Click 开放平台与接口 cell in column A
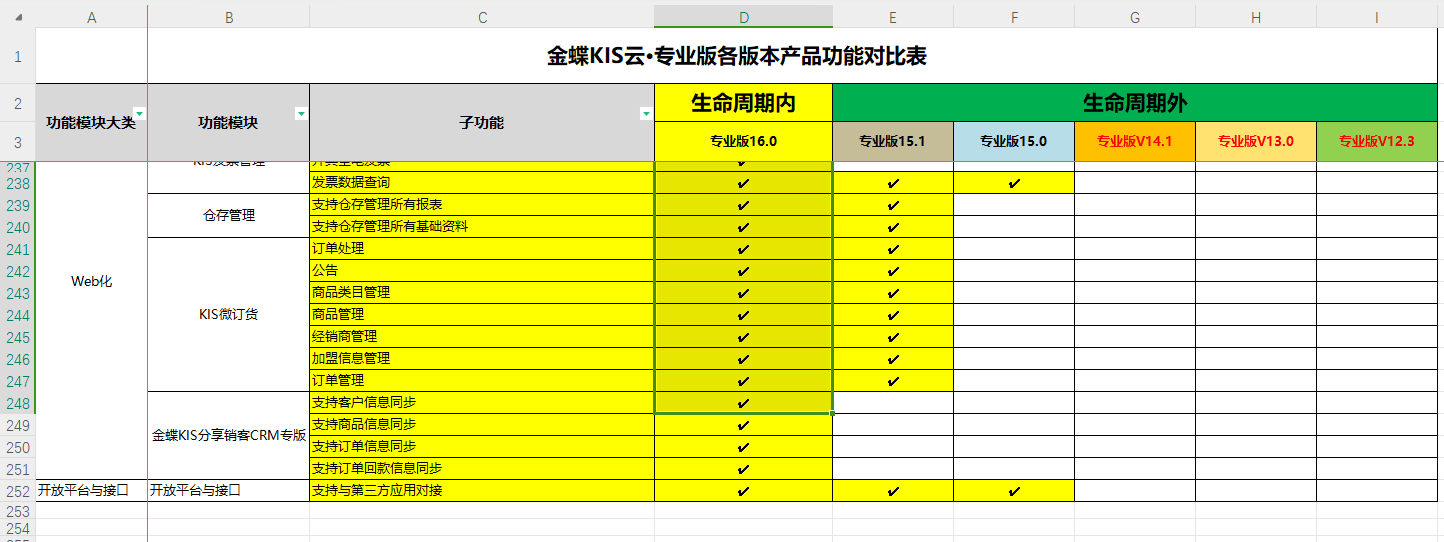This screenshot has height=542, width=1444. click(x=92, y=491)
